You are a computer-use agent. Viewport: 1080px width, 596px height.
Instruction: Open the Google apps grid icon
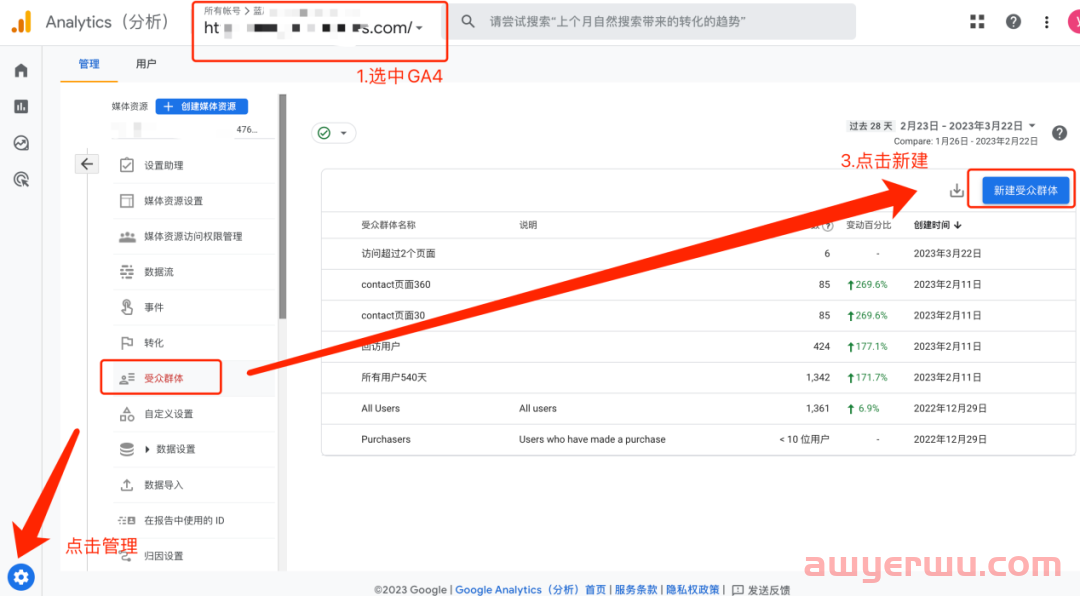coord(977,21)
